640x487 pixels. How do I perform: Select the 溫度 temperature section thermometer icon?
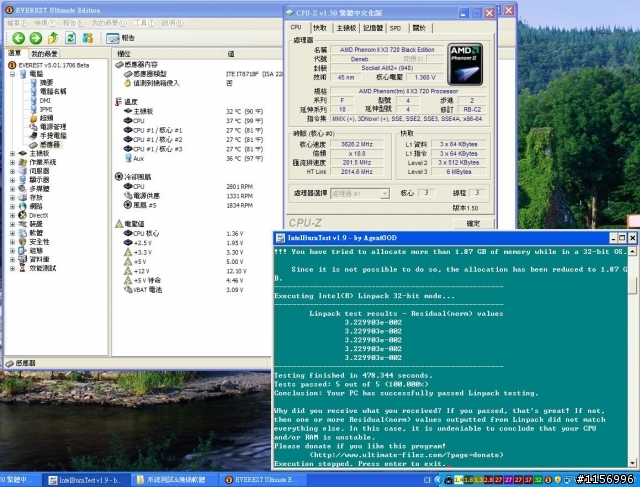click(x=118, y=102)
